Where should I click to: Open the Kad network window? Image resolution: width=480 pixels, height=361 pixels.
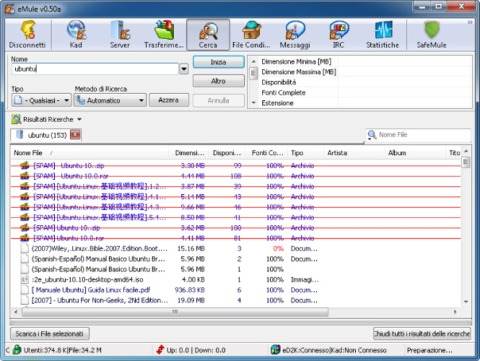(x=76, y=35)
